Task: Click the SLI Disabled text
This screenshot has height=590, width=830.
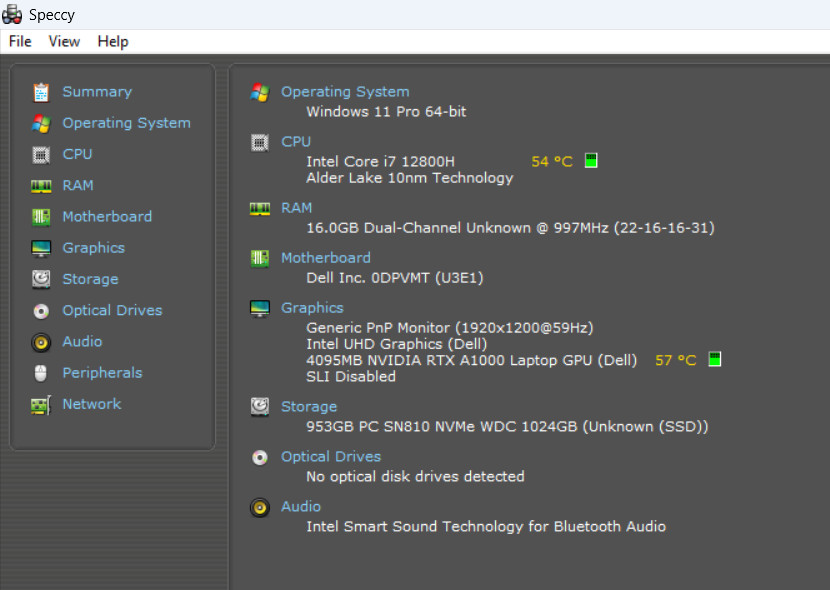Action: 351,377
